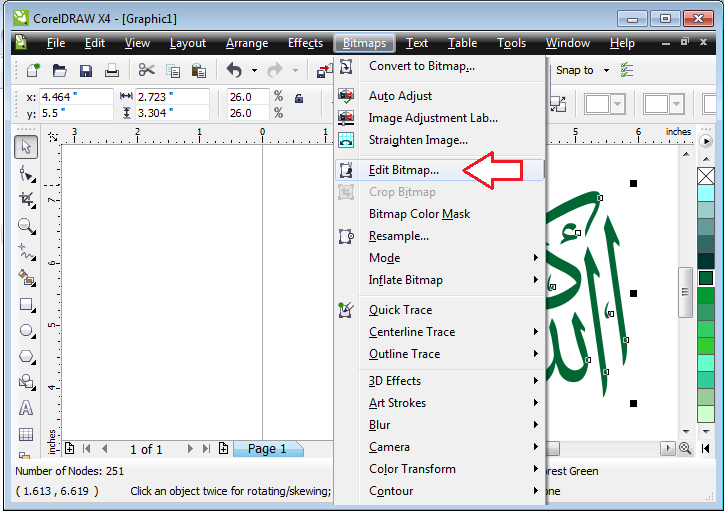Select the Pick tool in the toolbox
This screenshot has width=724, height=511.
[x=27, y=147]
